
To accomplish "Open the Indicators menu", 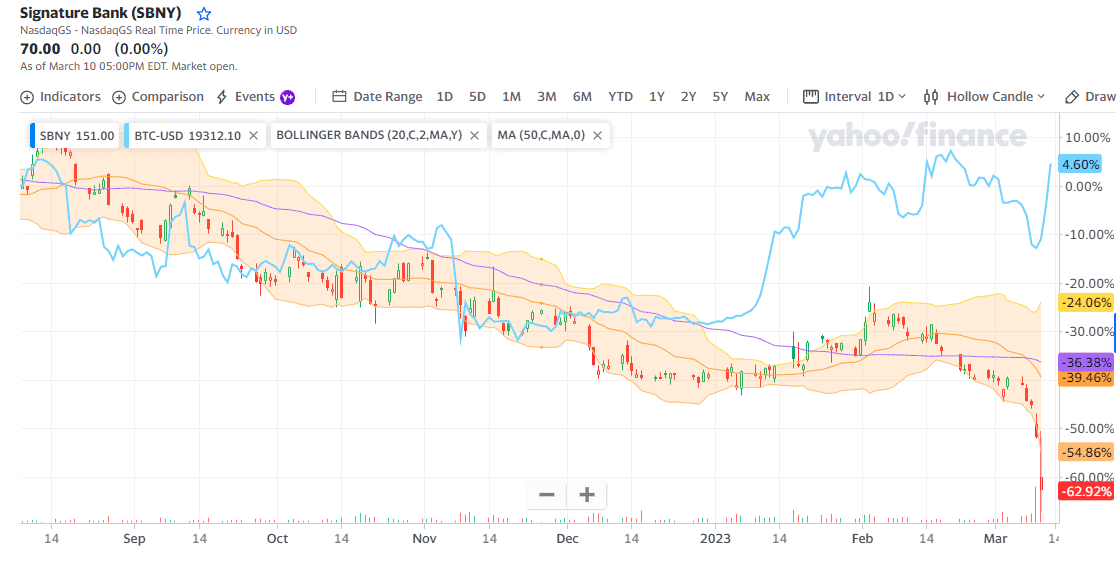I will pyautogui.click(x=60, y=97).
